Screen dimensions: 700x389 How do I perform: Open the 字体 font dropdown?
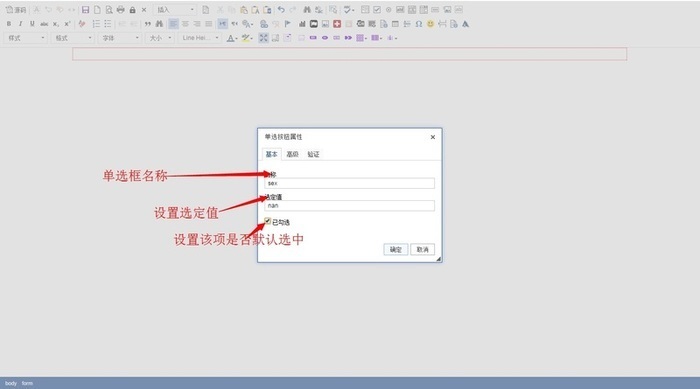point(120,38)
